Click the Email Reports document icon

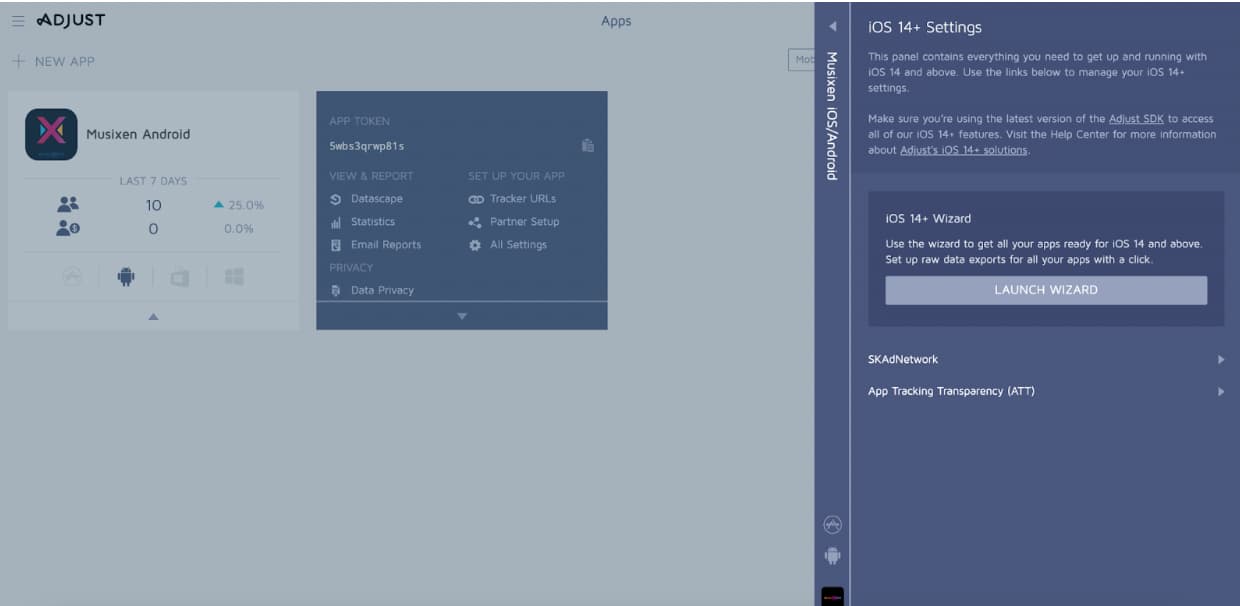click(x=336, y=245)
